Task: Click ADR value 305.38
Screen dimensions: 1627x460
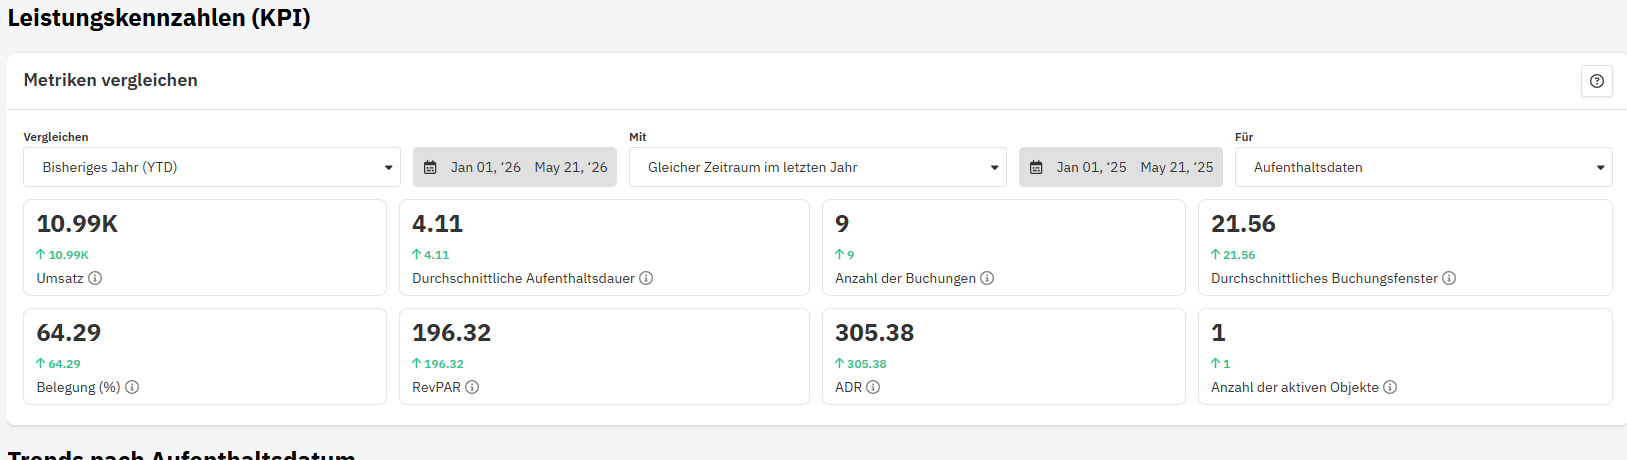Action: pos(875,333)
